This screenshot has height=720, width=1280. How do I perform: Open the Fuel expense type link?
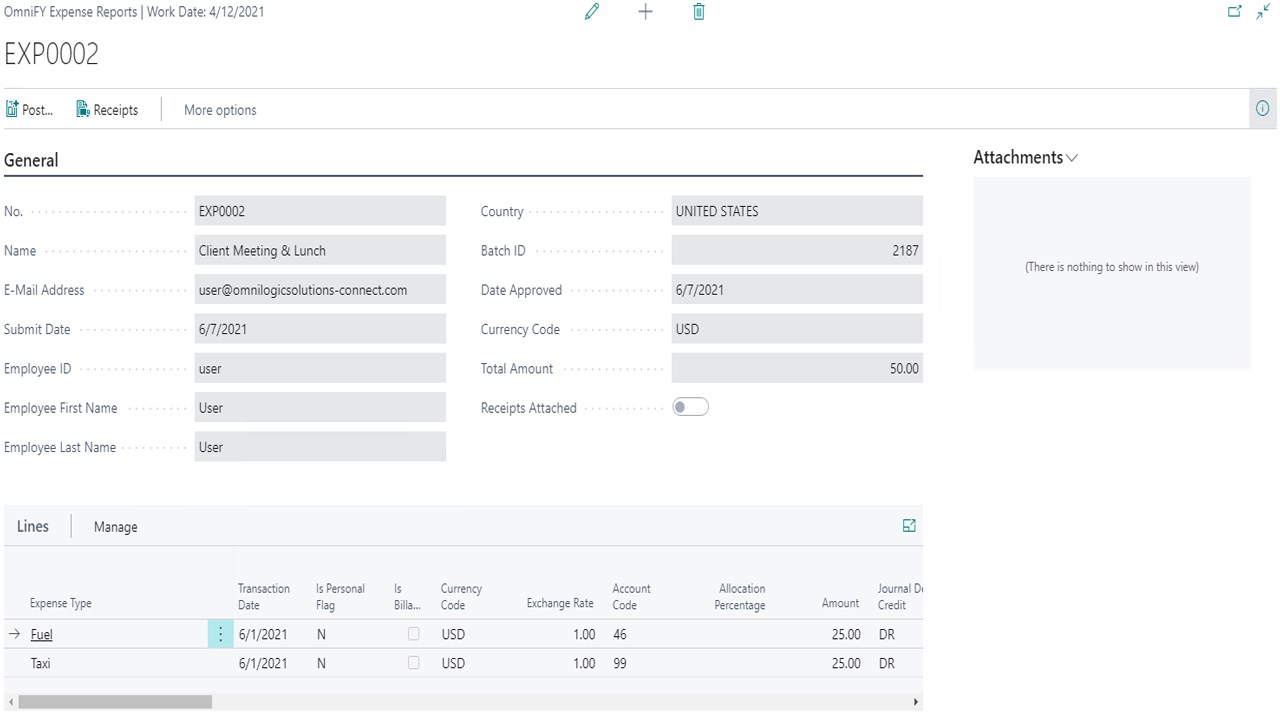click(x=41, y=634)
